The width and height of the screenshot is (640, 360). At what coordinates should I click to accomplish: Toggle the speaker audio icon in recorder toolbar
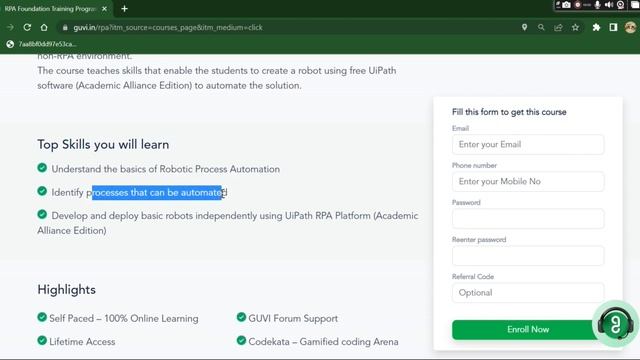tap(609, 5)
